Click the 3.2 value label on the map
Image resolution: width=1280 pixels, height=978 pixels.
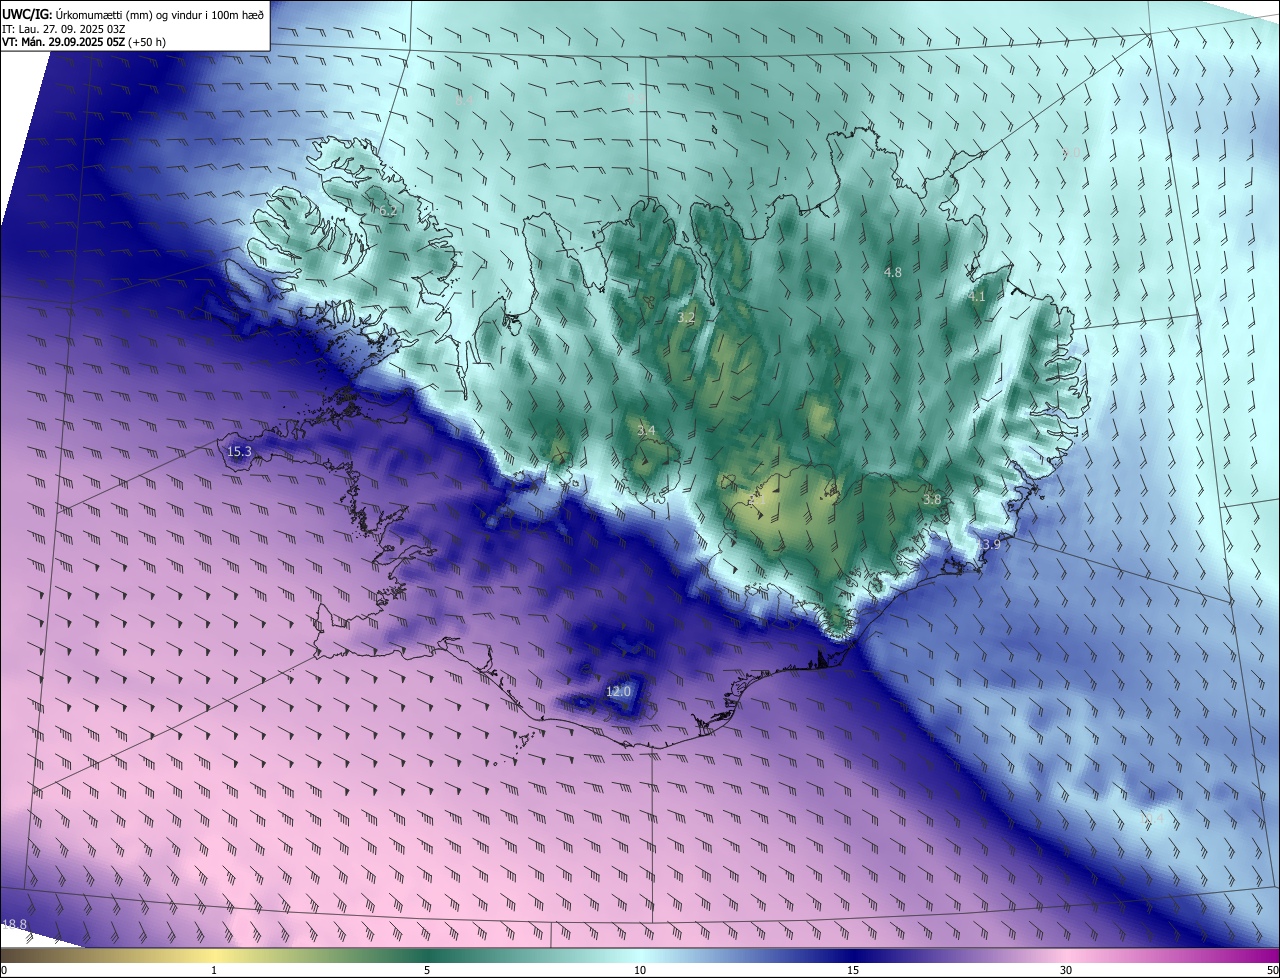[x=686, y=317]
